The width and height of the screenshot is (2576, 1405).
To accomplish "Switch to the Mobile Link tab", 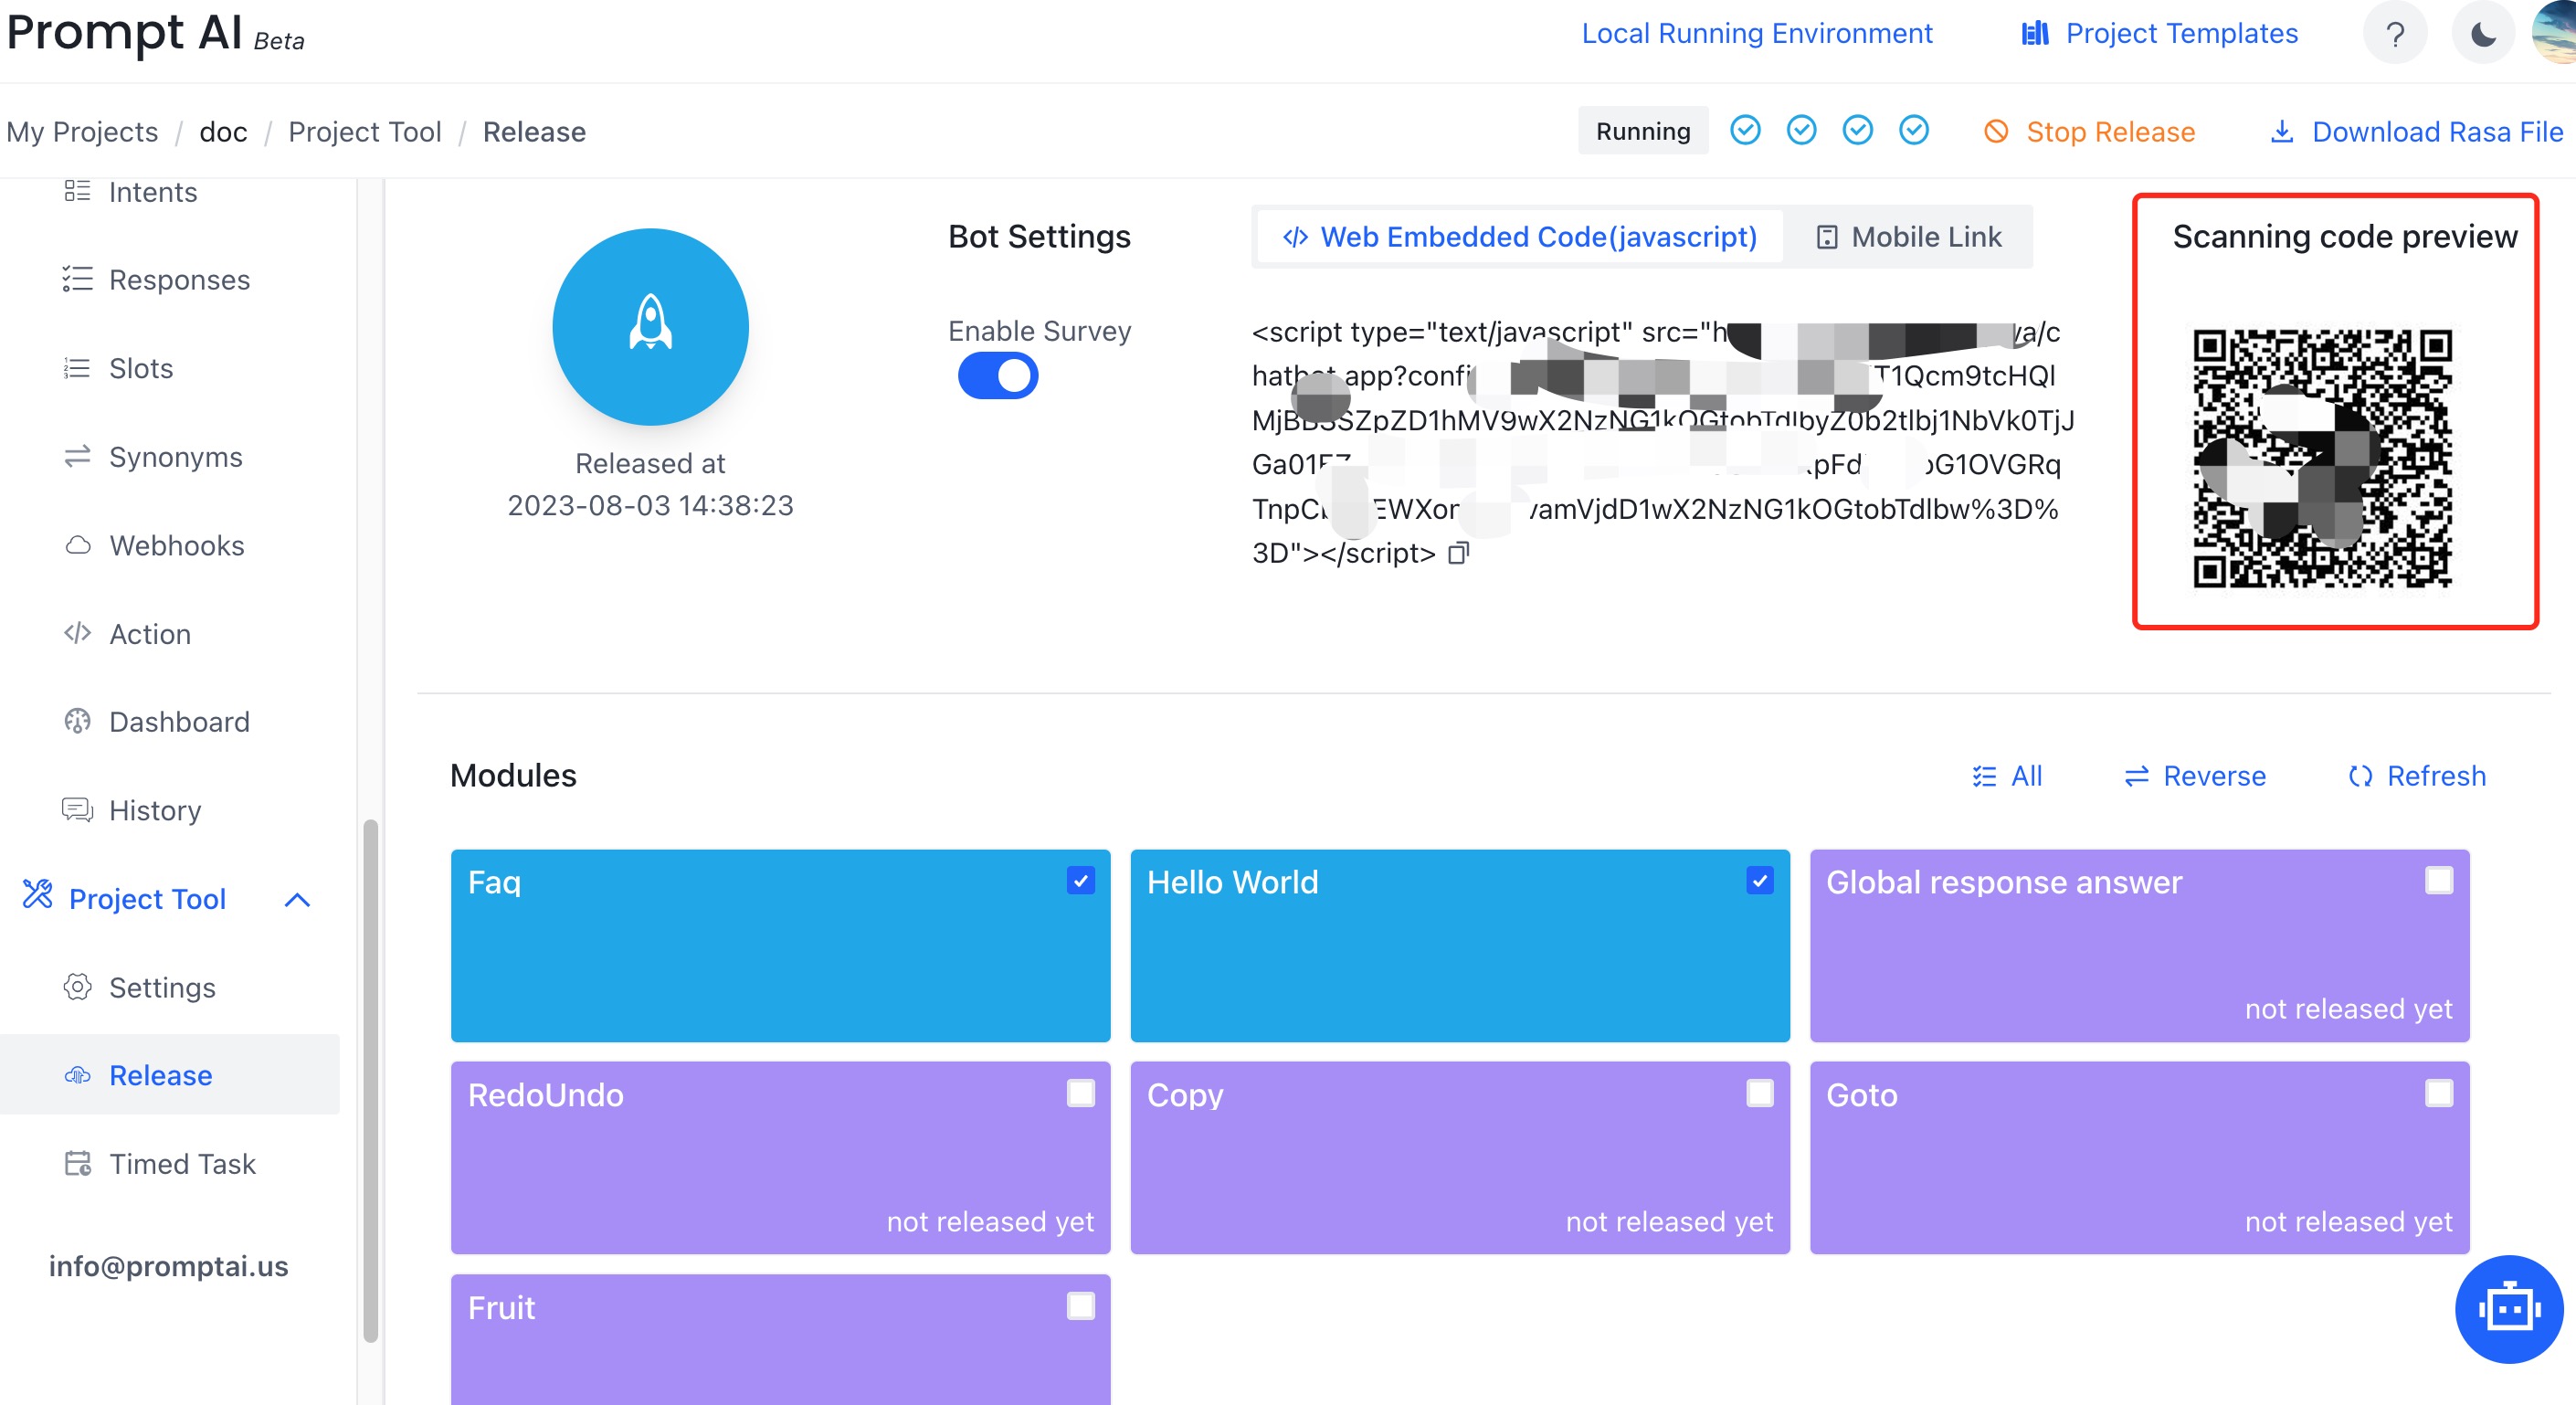I will click(1907, 236).
